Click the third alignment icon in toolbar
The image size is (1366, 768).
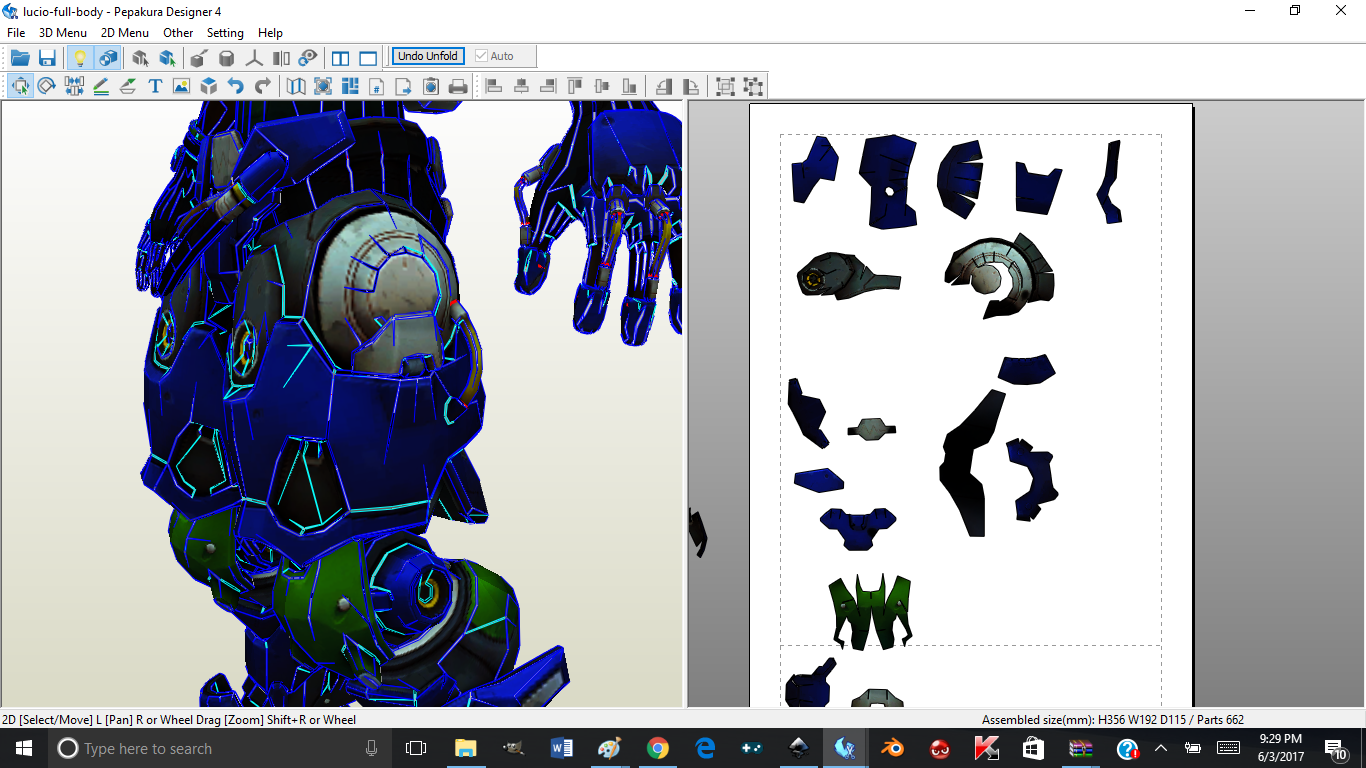[548, 86]
